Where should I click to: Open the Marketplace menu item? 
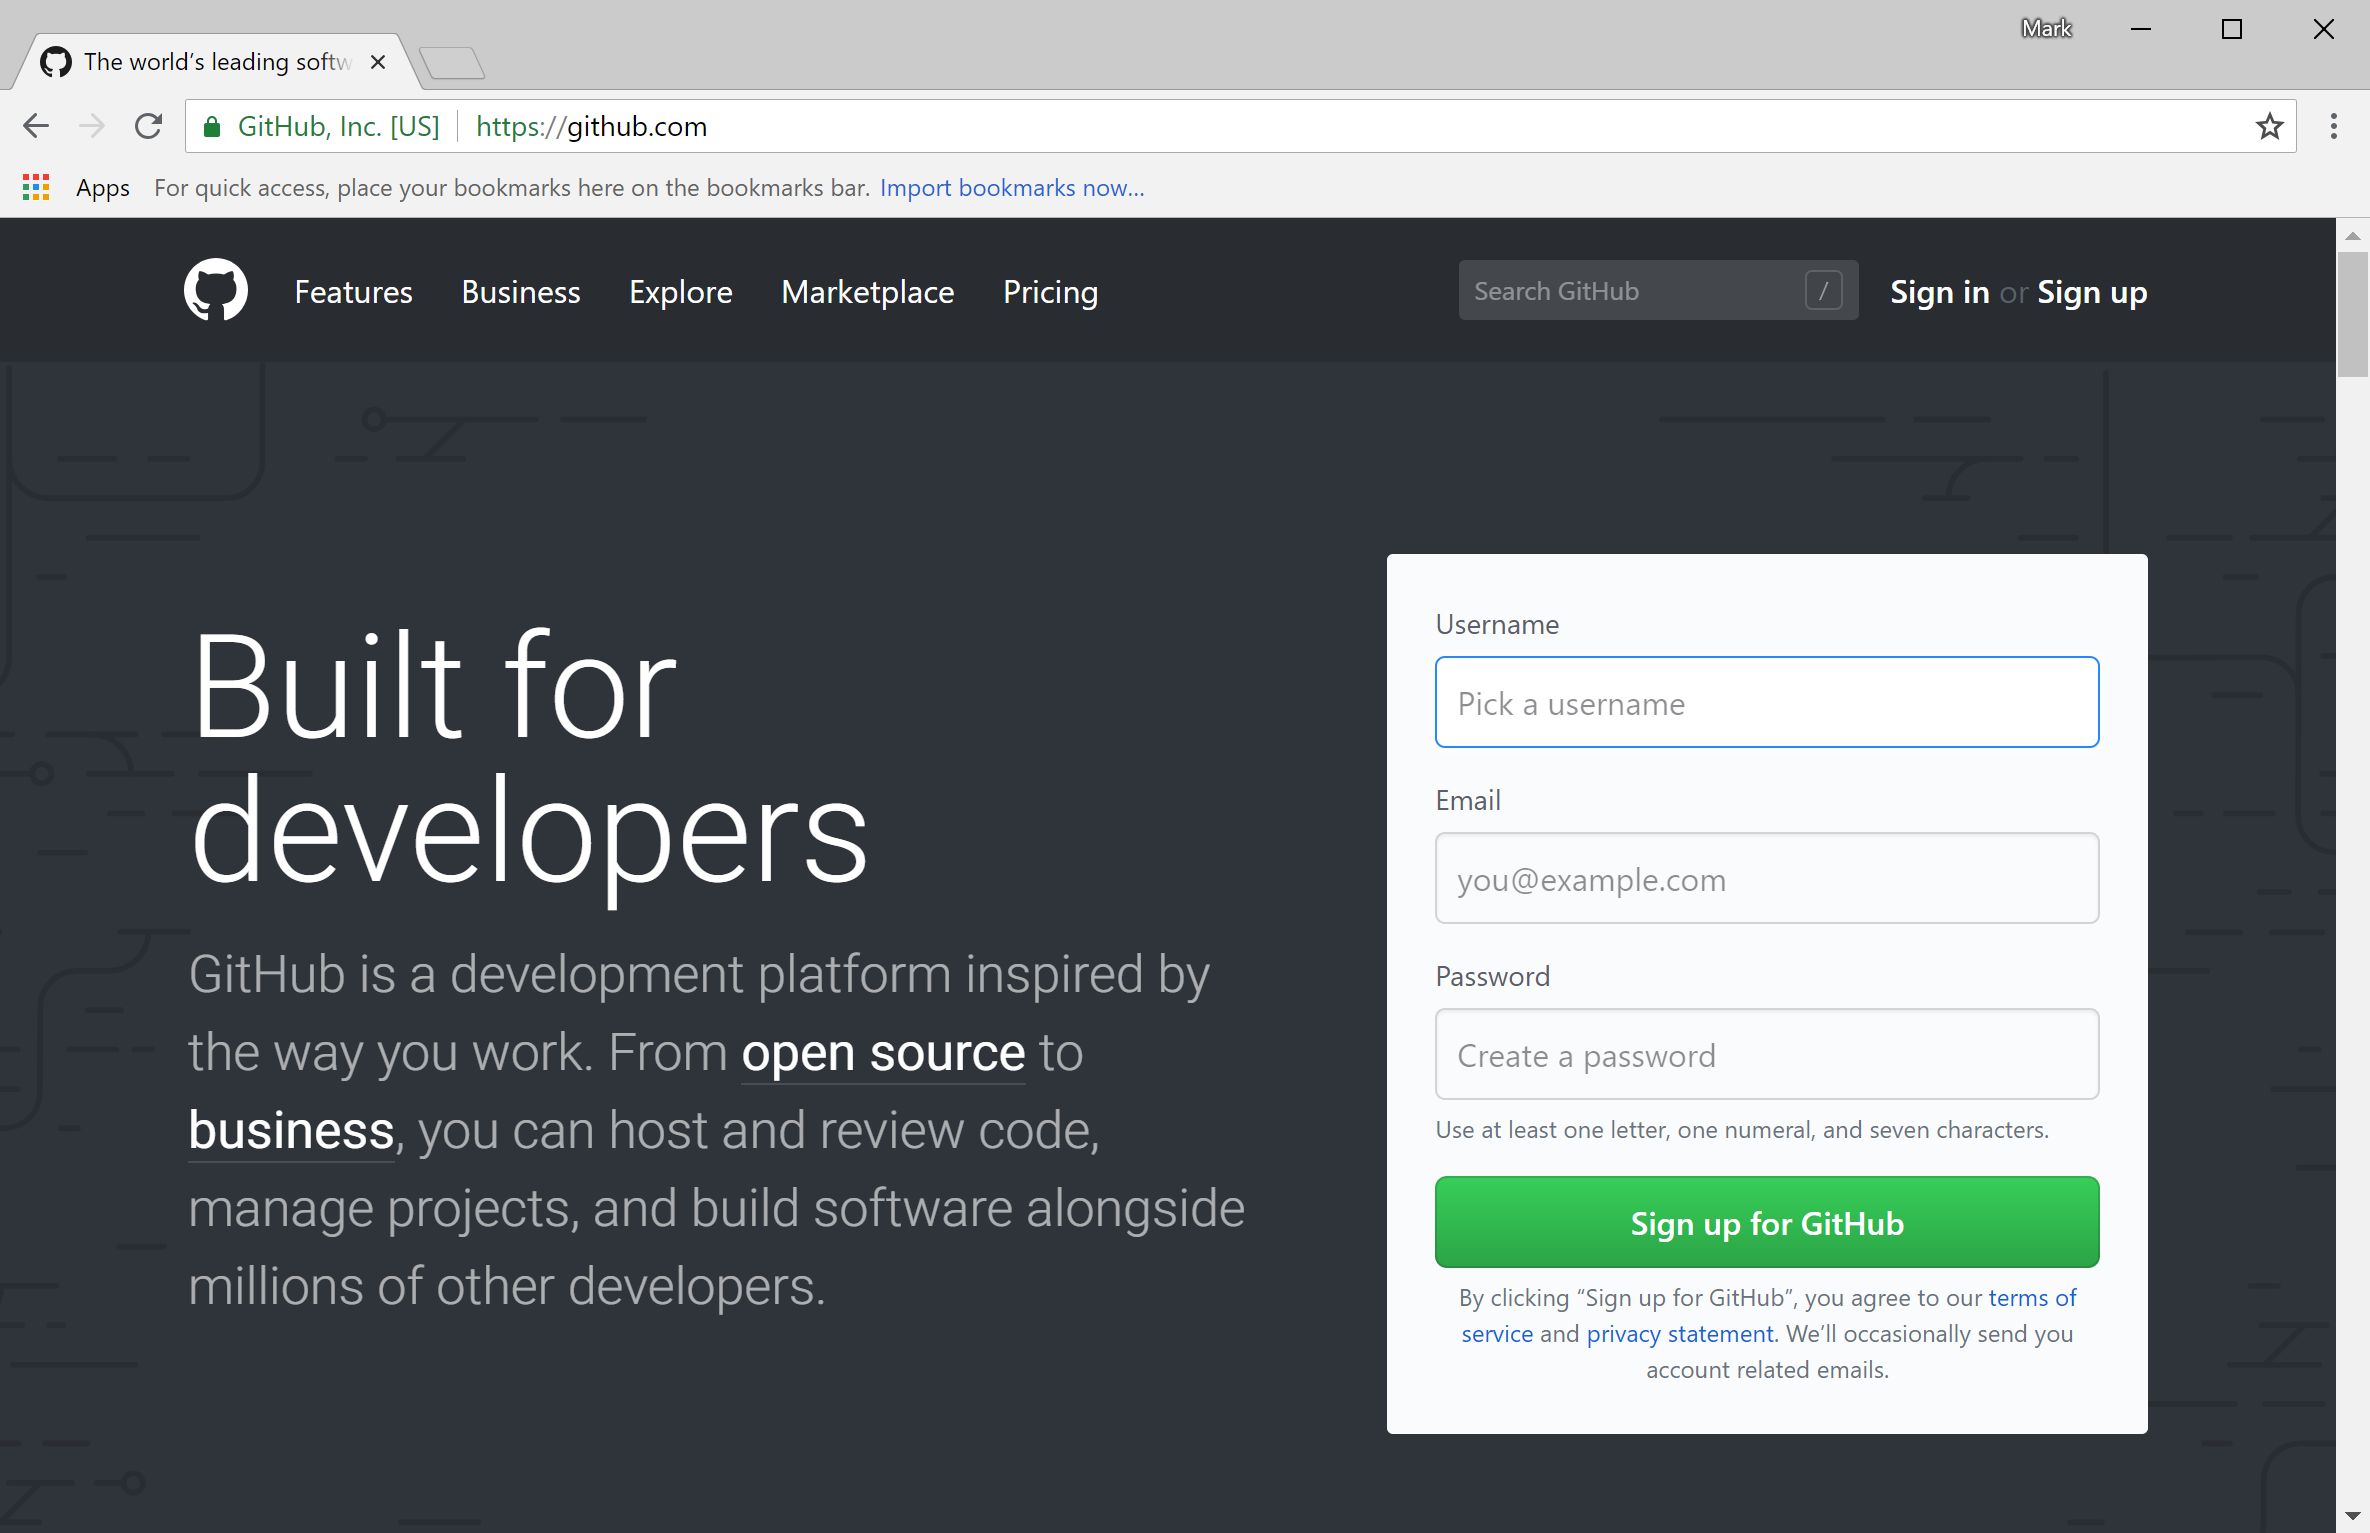pos(867,292)
